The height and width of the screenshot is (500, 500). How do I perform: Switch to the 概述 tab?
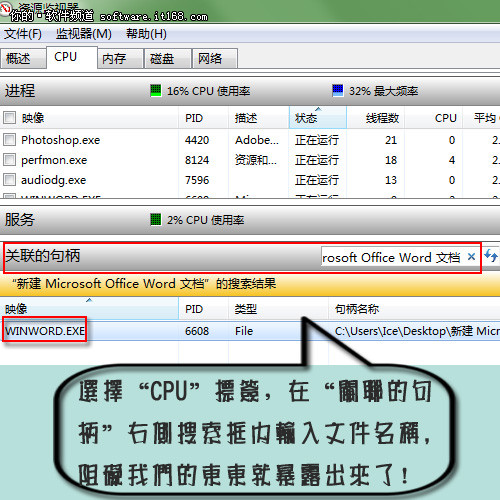click(x=23, y=59)
